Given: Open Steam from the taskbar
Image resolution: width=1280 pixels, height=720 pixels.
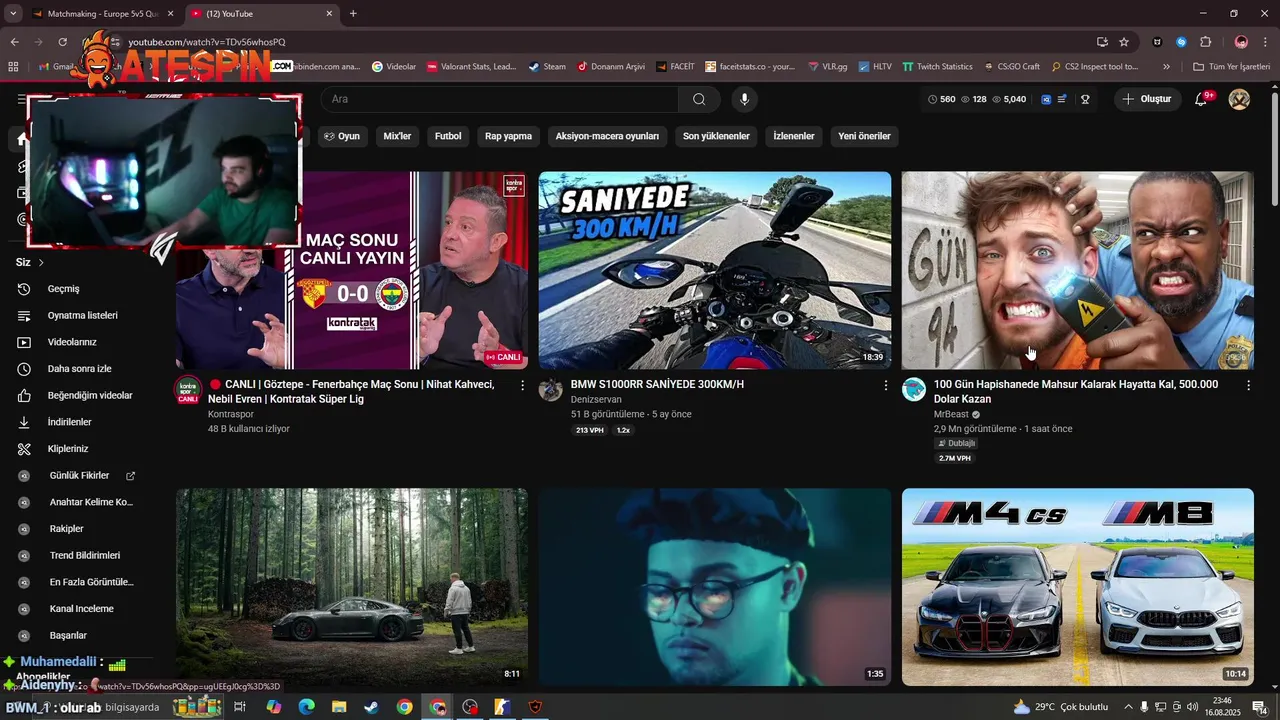Looking at the screenshot, I should tap(371, 707).
